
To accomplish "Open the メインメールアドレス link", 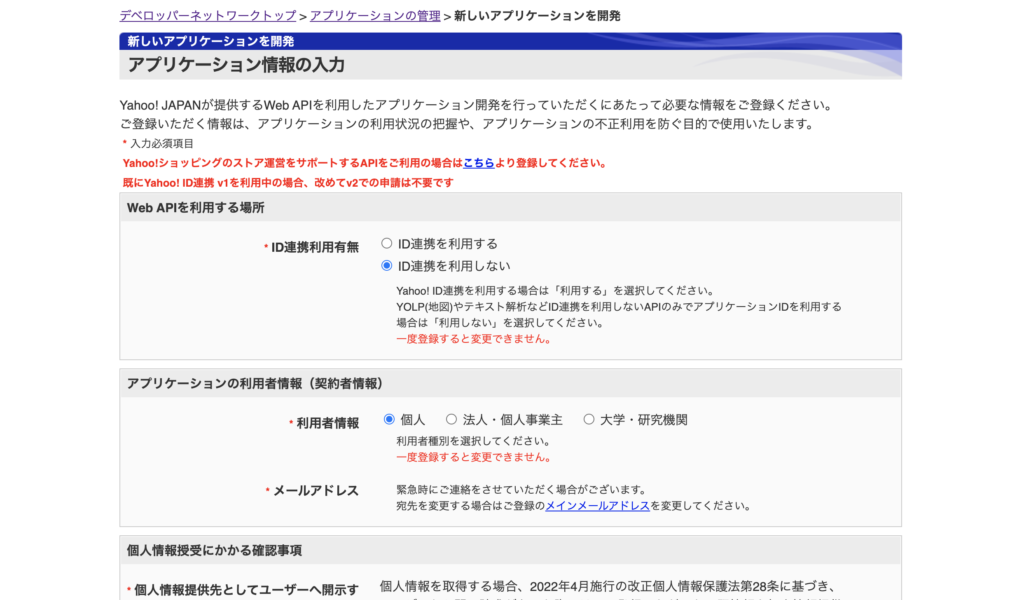I will coord(597,506).
